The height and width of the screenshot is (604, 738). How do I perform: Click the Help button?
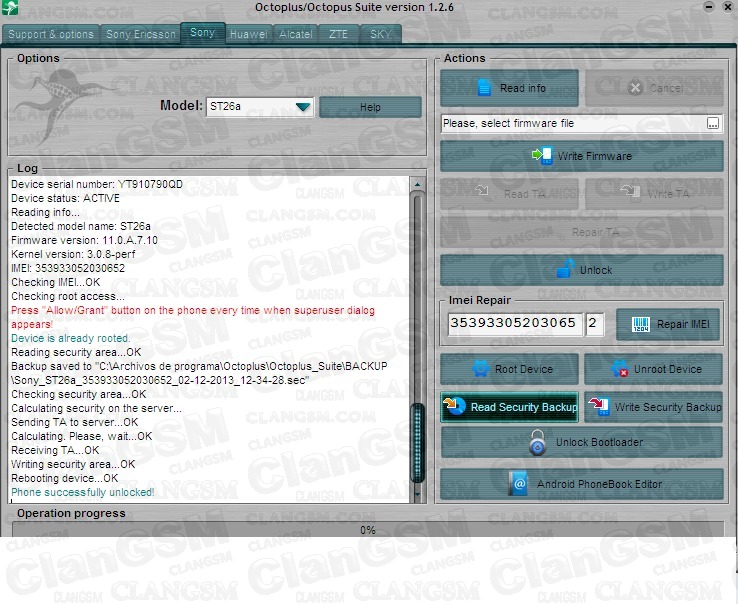[x=370, y=107]
